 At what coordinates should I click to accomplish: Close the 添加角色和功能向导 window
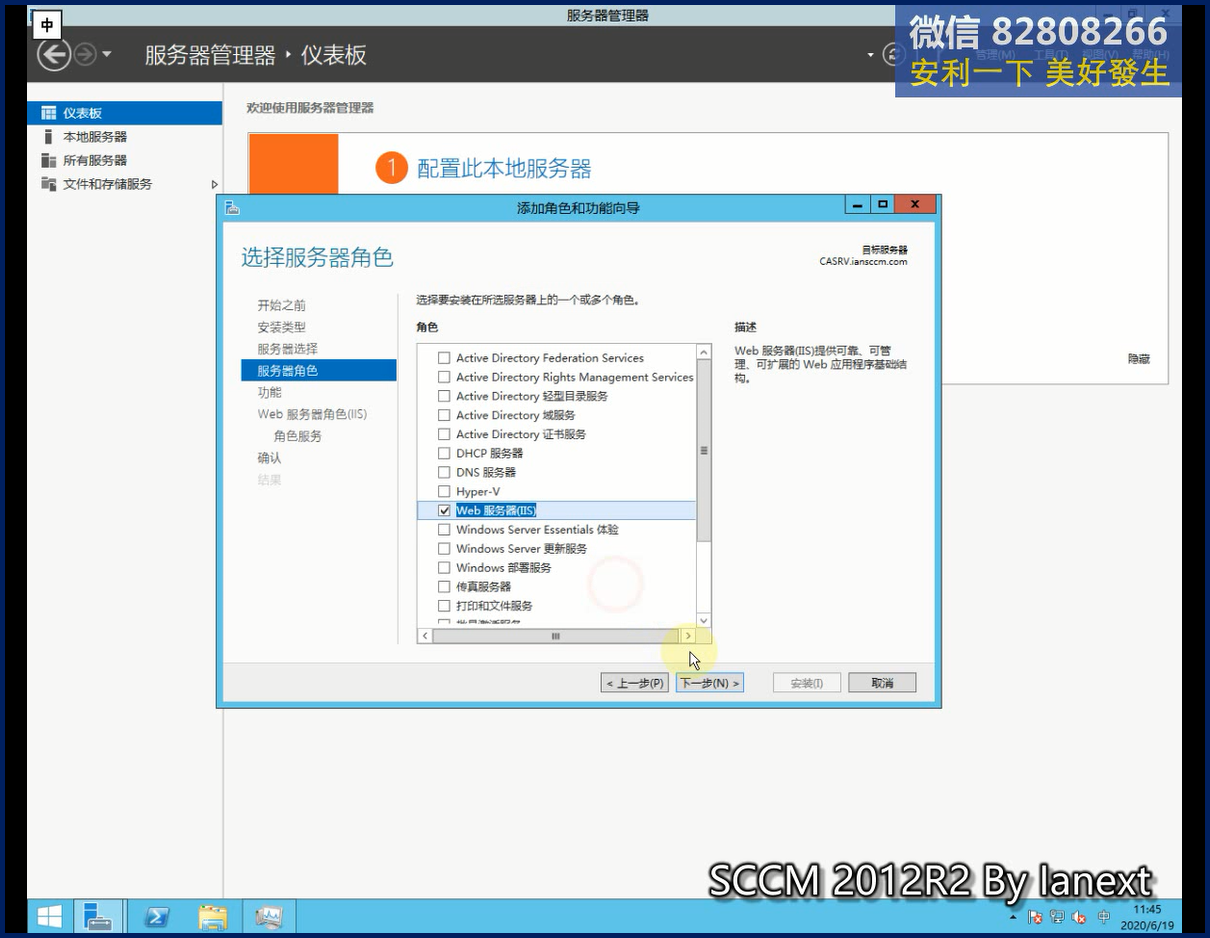tap(915, 205)
